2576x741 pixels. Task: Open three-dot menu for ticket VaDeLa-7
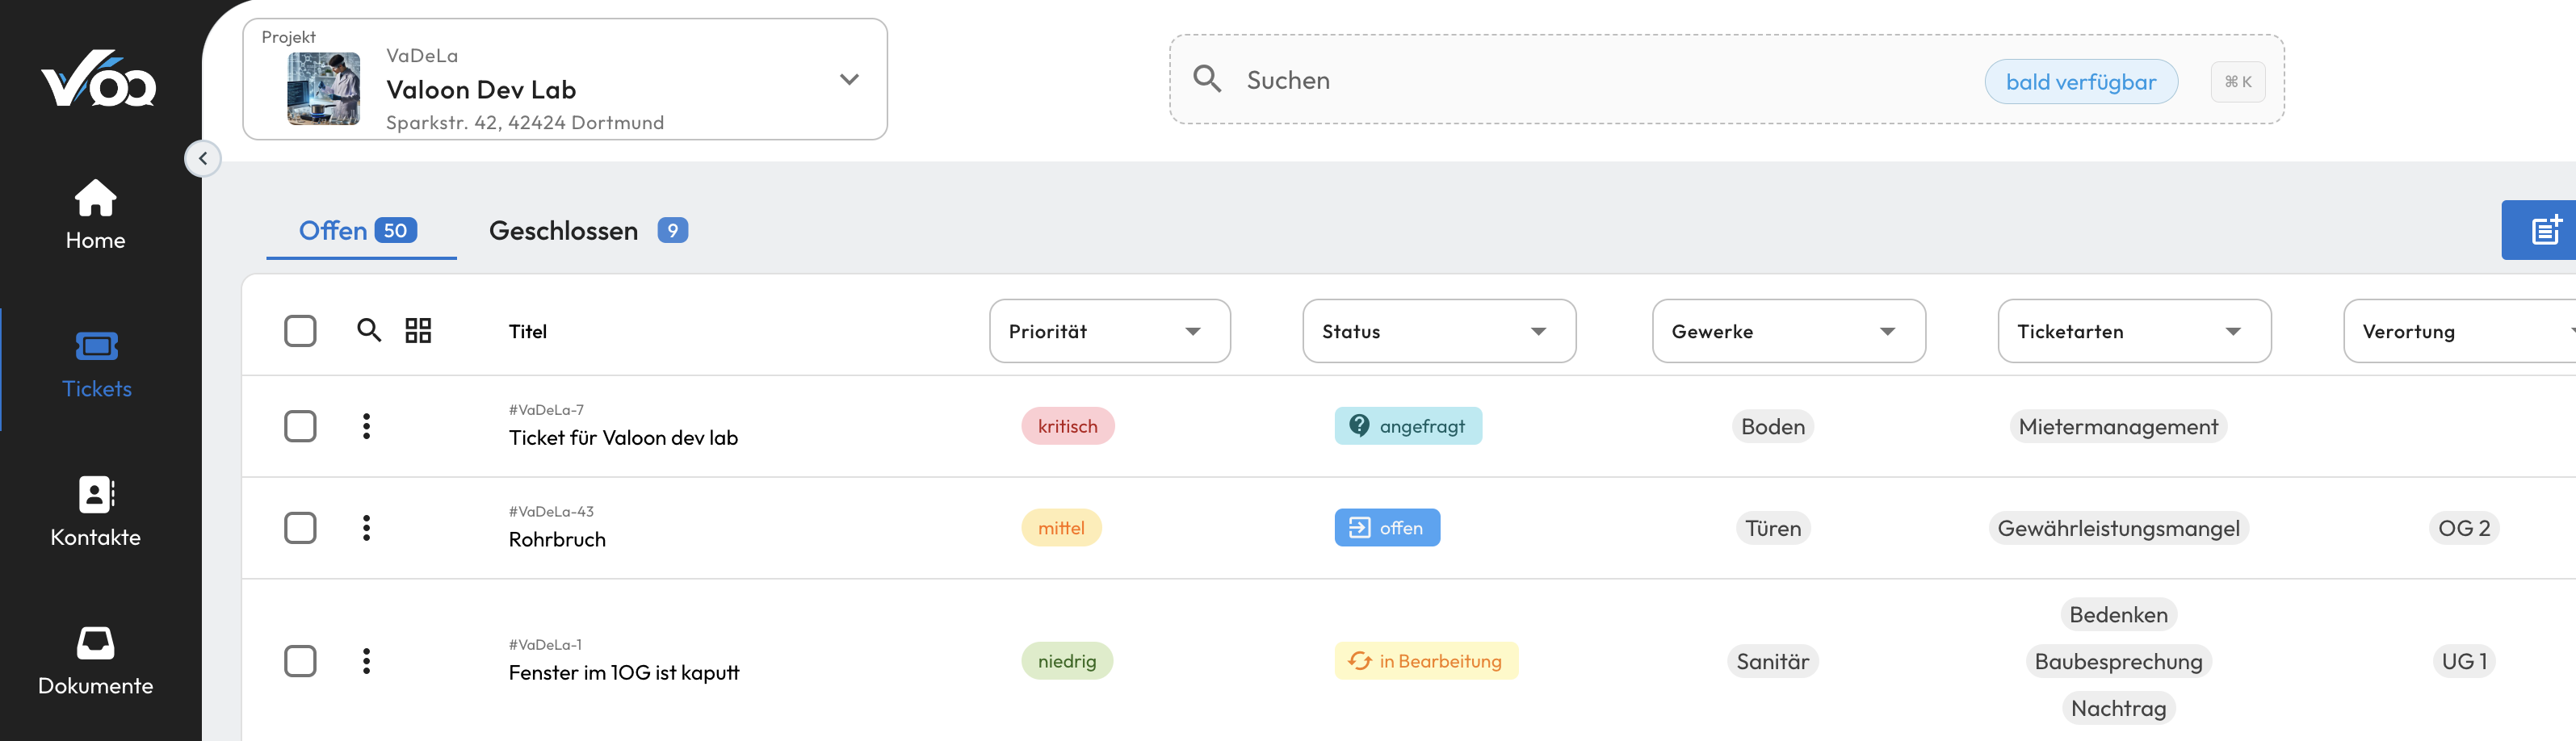pyautogui.click(x=367, y=426)
